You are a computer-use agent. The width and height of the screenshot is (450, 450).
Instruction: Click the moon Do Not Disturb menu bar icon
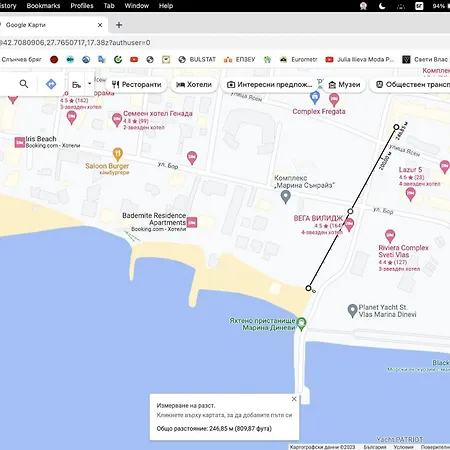coord(382,6)
